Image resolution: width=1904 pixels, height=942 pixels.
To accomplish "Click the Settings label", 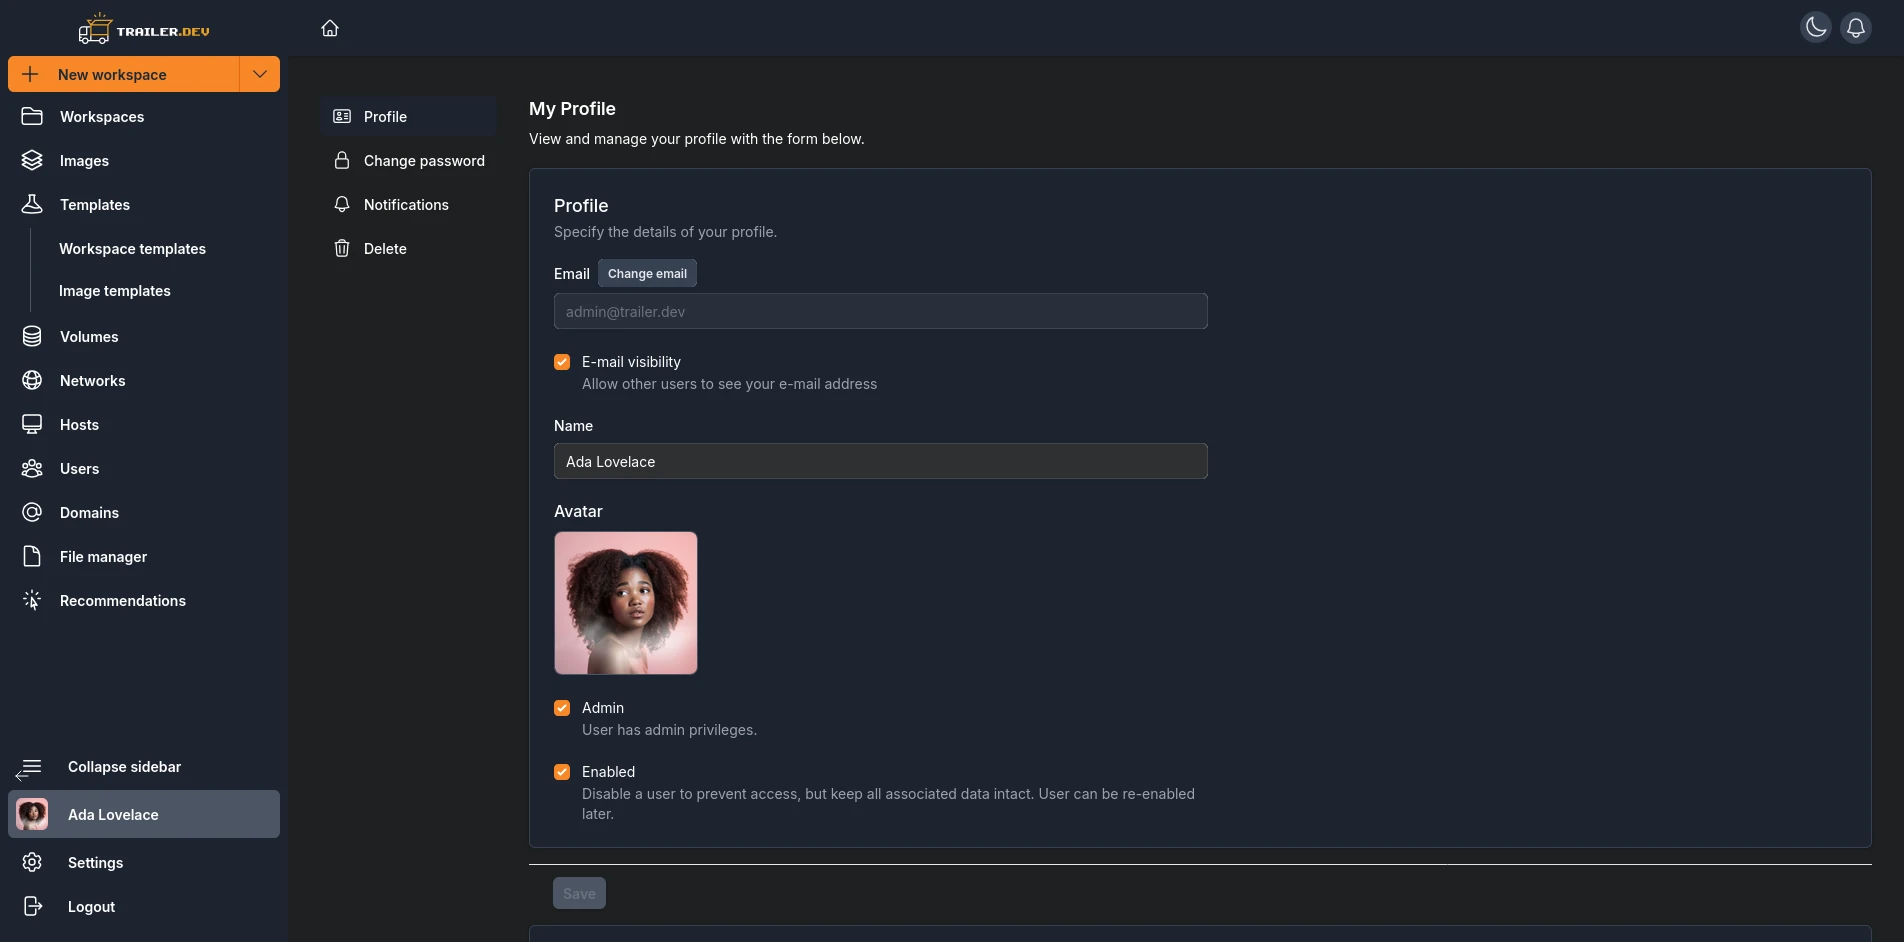I will pos(95,862).
